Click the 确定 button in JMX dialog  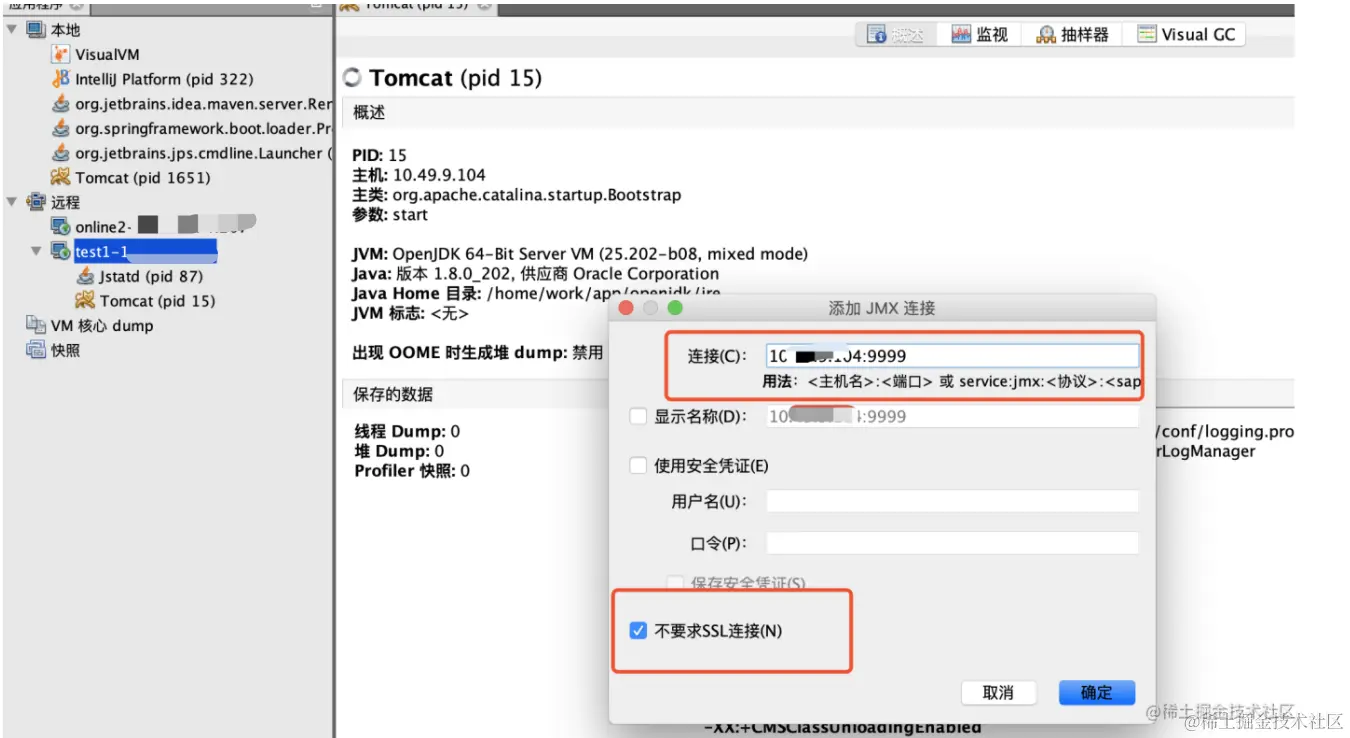[1096, 692]
